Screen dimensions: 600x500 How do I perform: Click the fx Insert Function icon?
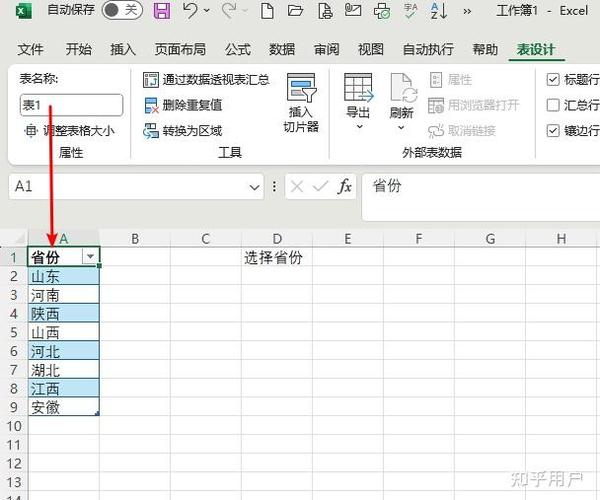point(344,187)
